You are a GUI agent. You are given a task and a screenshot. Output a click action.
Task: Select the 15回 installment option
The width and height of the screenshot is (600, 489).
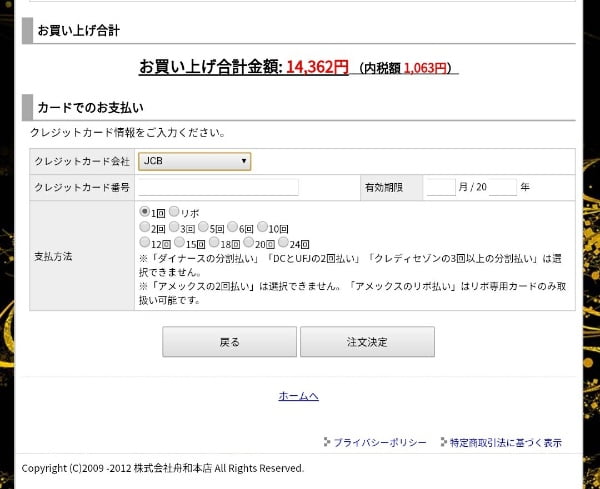pyautogui.click(x=180, y=242)
